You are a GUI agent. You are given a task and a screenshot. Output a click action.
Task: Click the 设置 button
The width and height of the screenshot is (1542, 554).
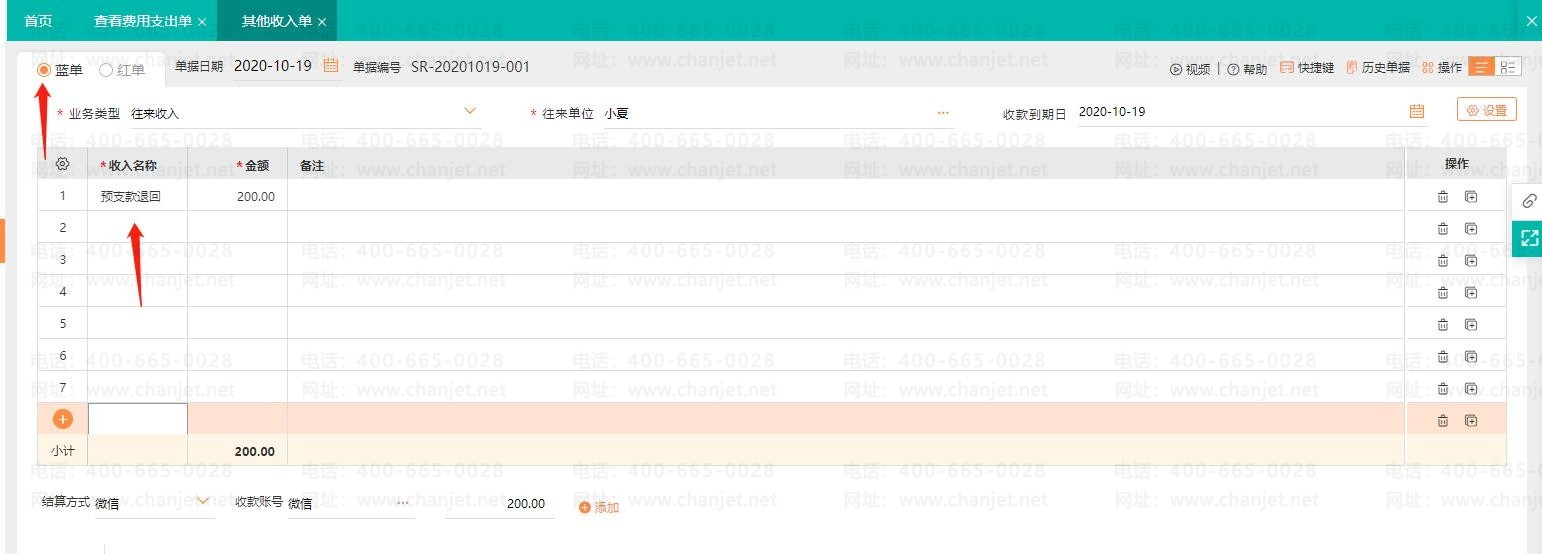1486,110
